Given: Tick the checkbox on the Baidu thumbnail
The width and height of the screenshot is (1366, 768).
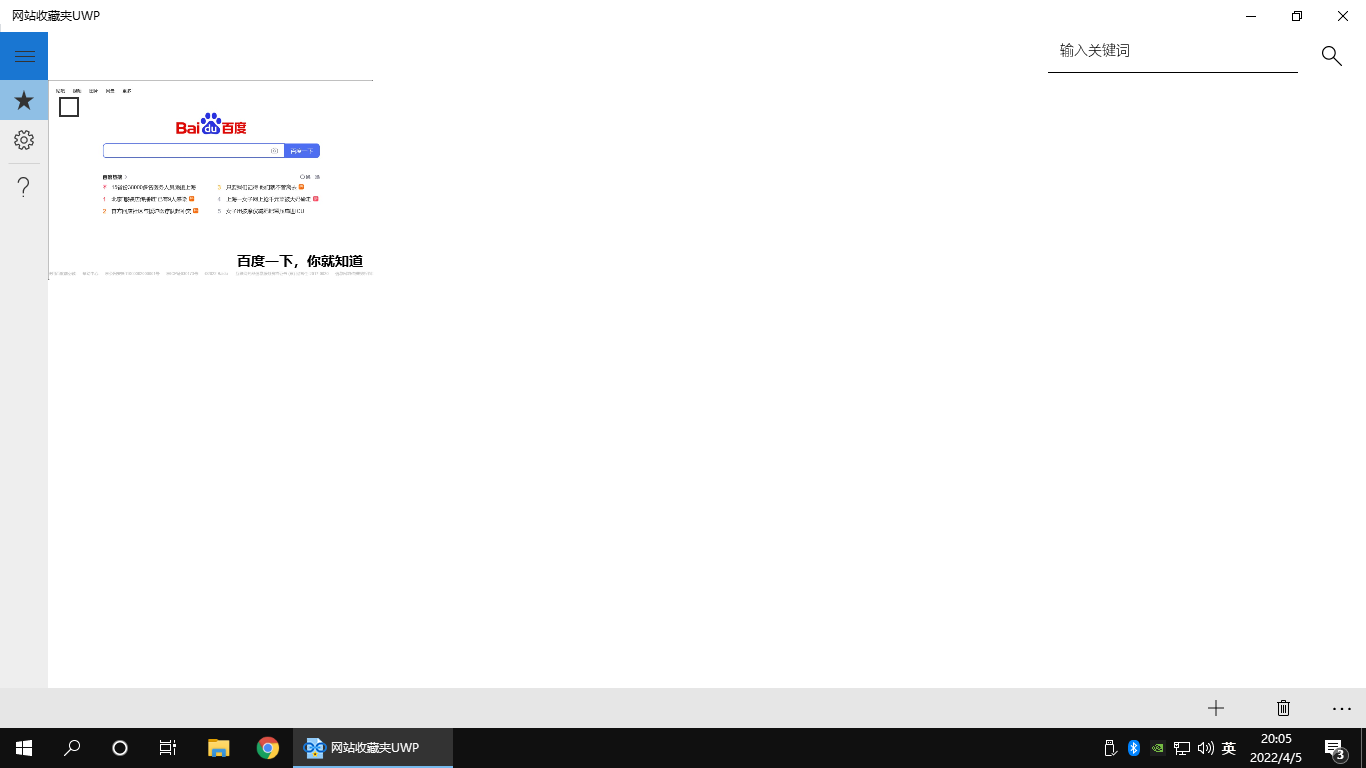Looking at the screenshot, I should click(69, 107).
